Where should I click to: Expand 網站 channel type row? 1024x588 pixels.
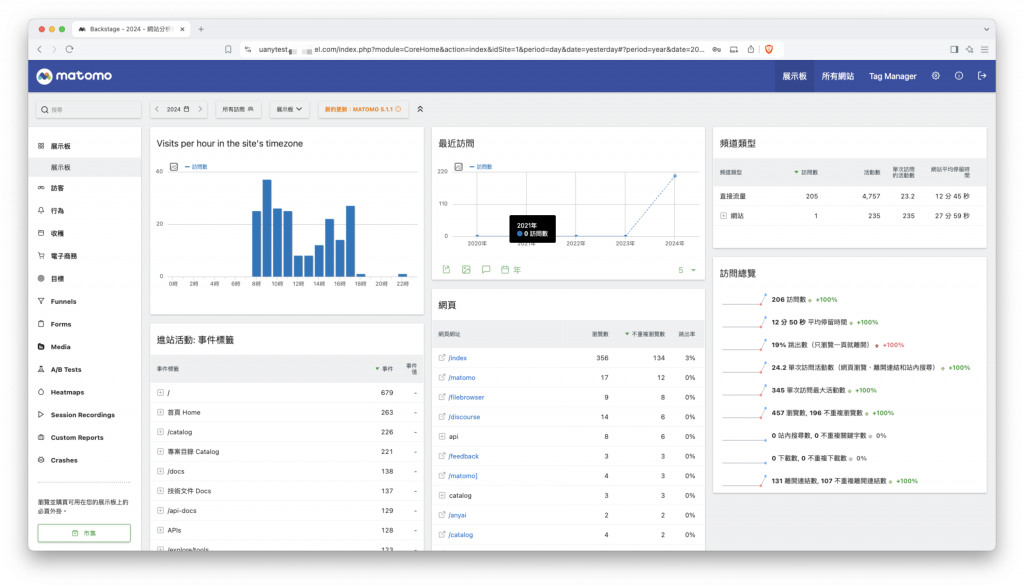pos(724,216)
